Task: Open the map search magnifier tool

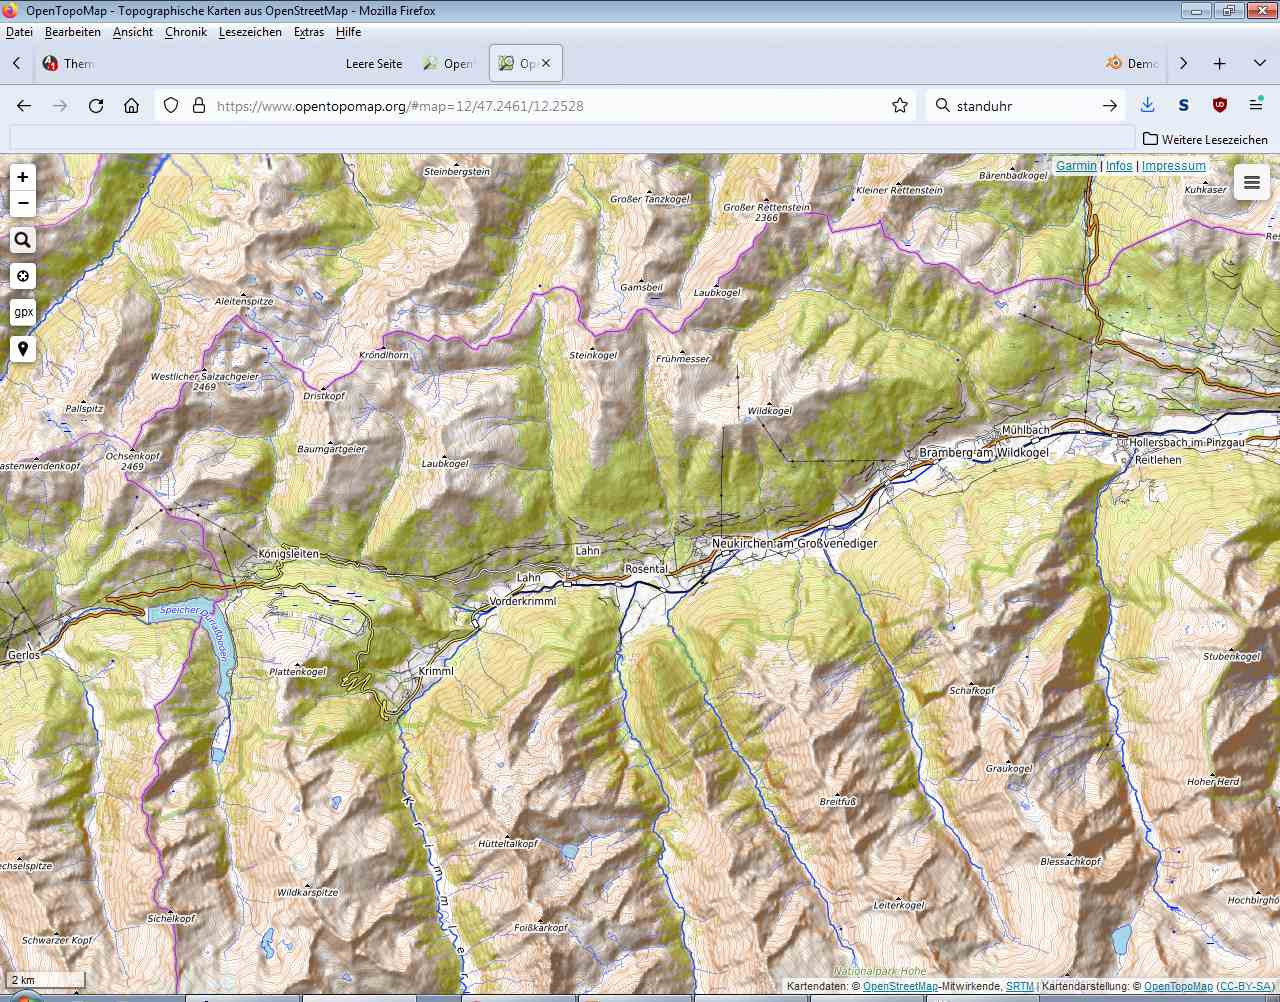Action: [x=22, y=240]
